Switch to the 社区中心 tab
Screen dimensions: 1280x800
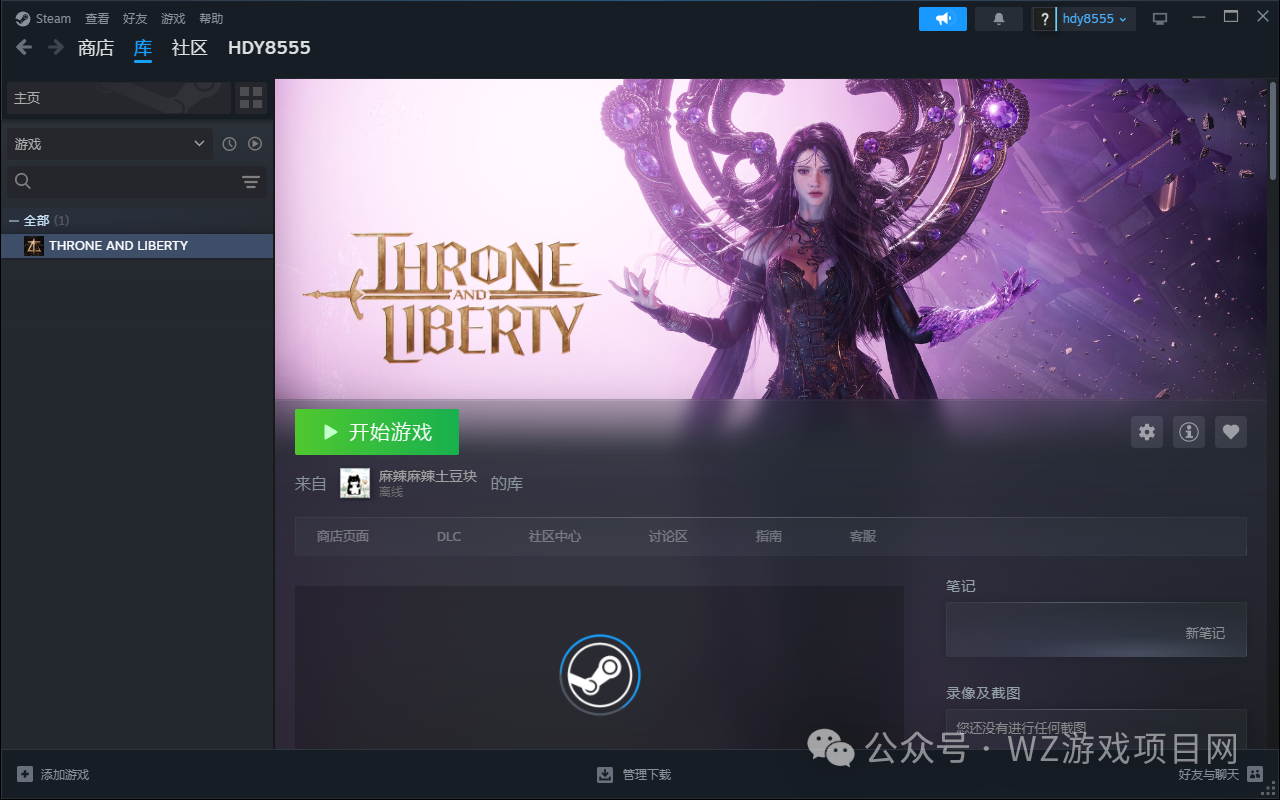(x=554, y=536)
